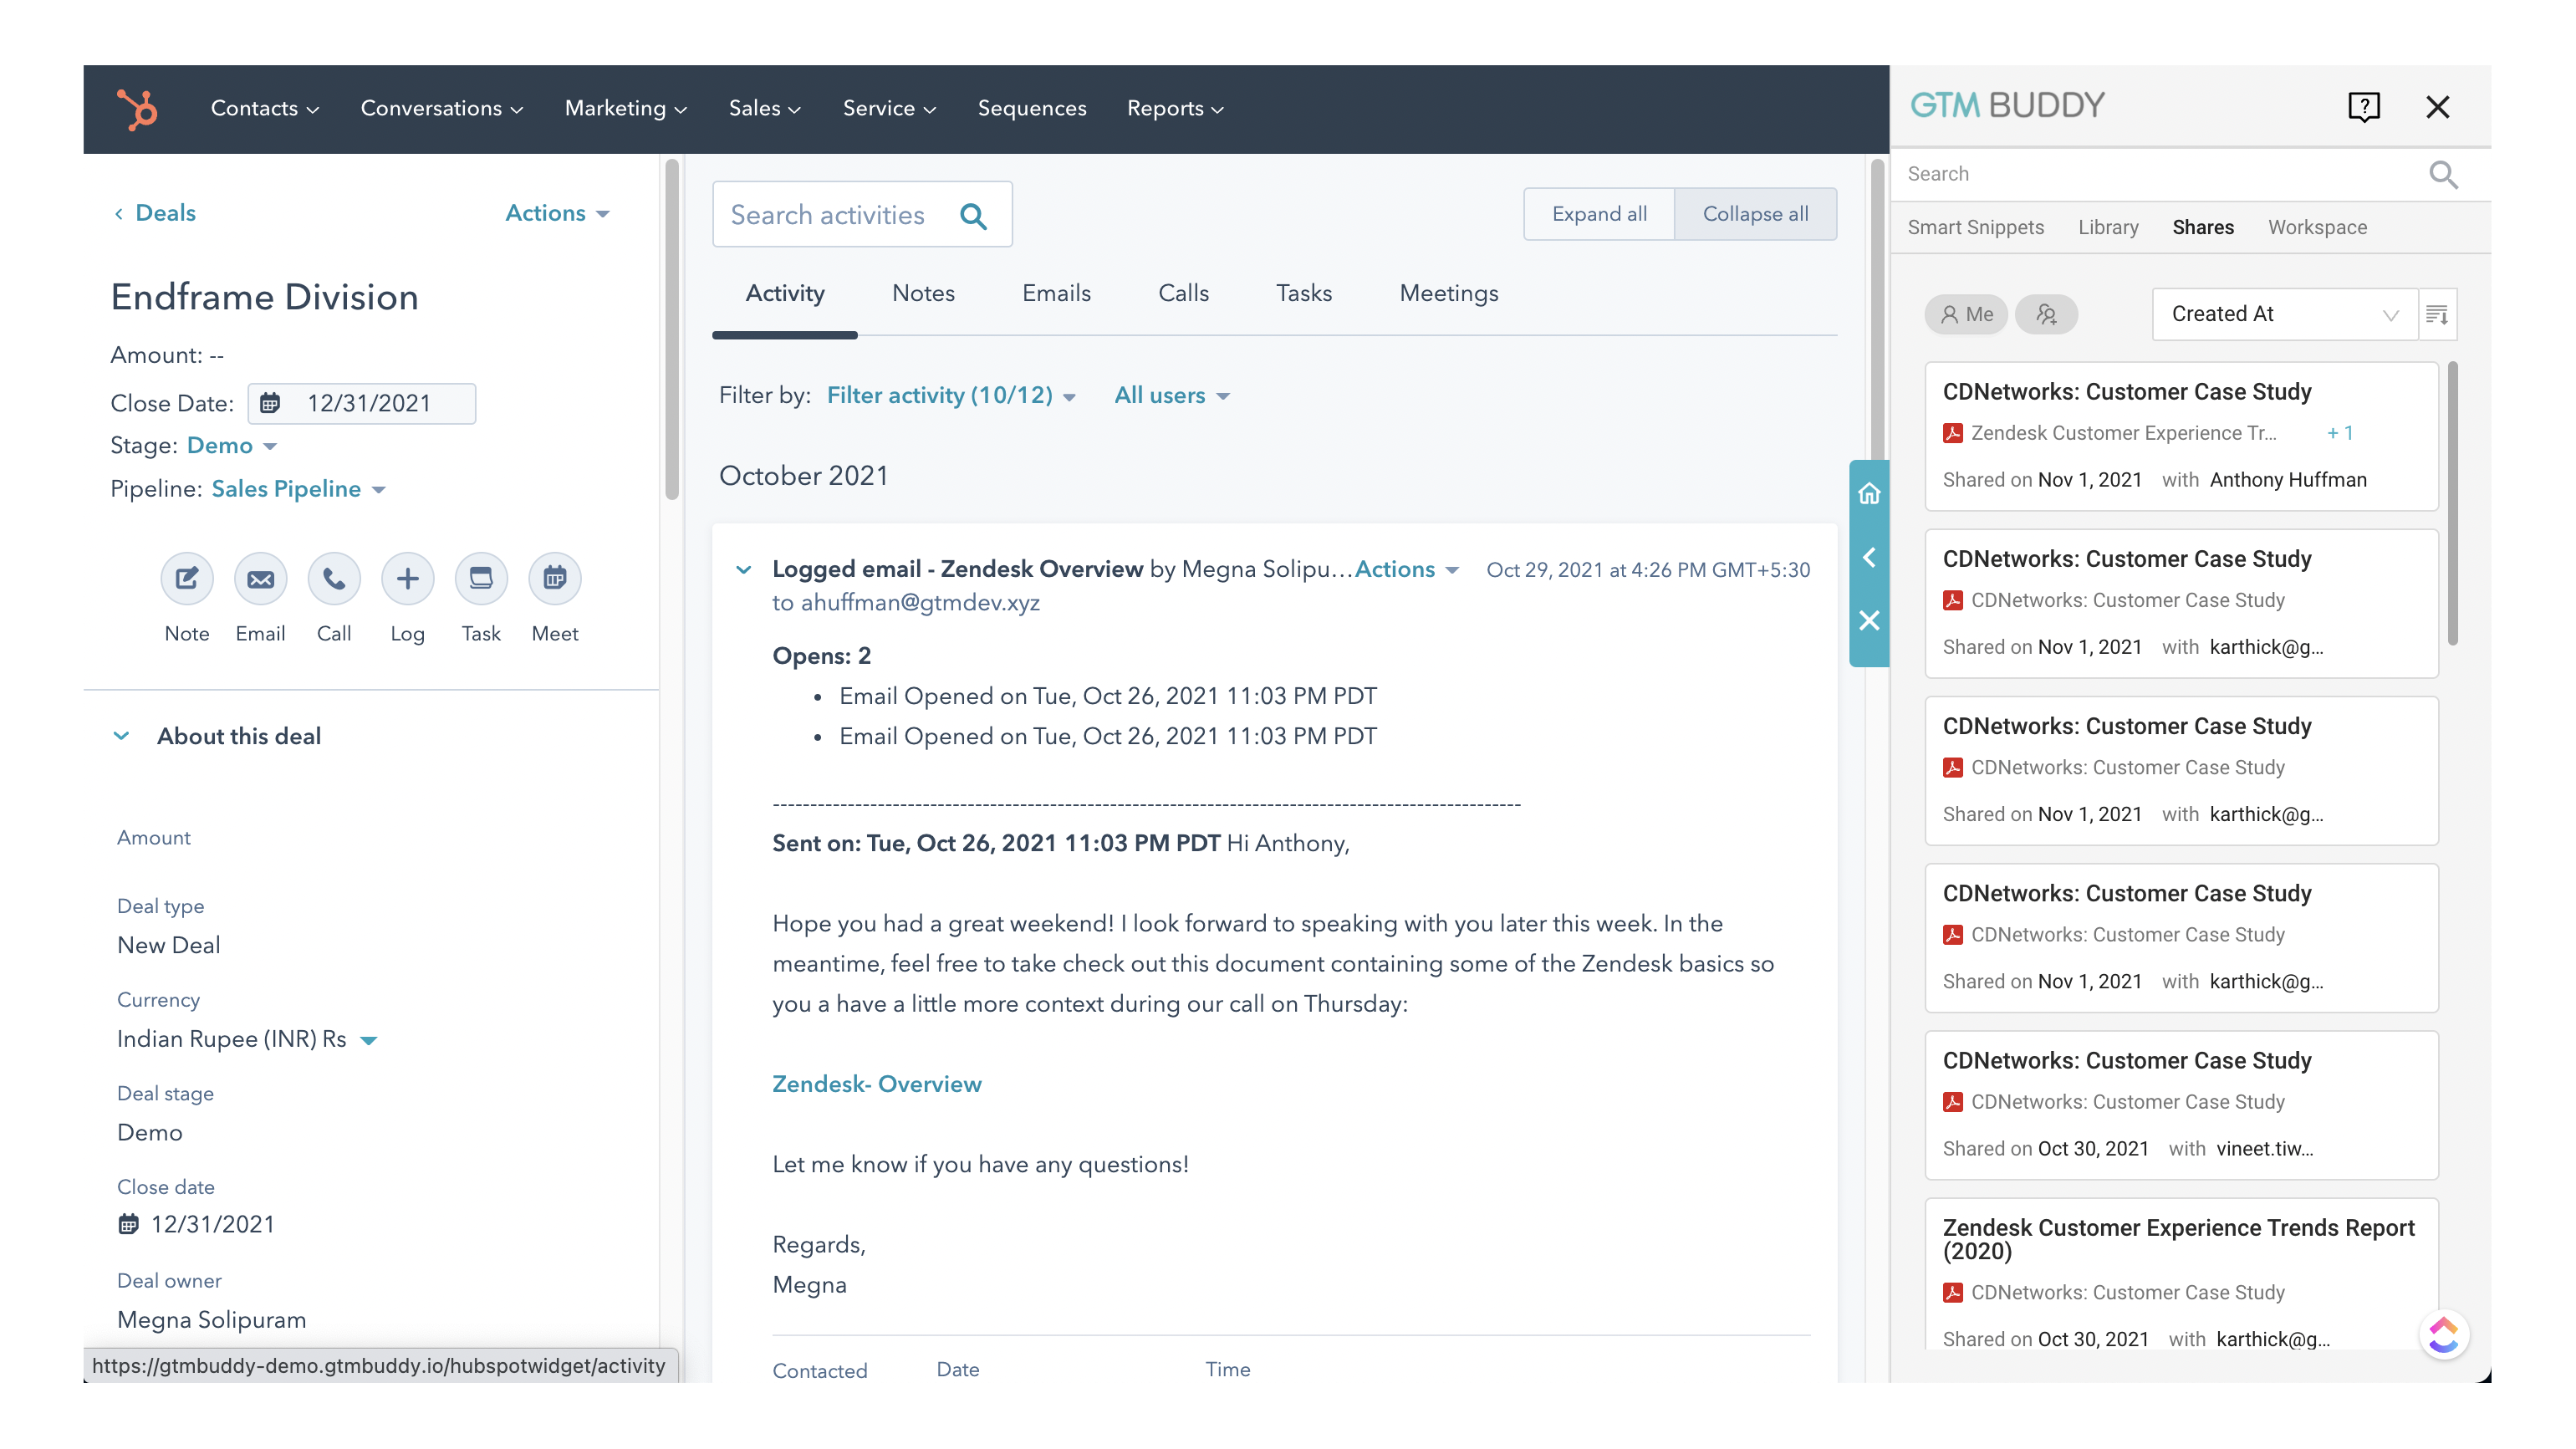This screenshot has width=2576, height=1449.
Task: Toggle the sort order icon next to Created At
Action: click(x=2437, y=314)
